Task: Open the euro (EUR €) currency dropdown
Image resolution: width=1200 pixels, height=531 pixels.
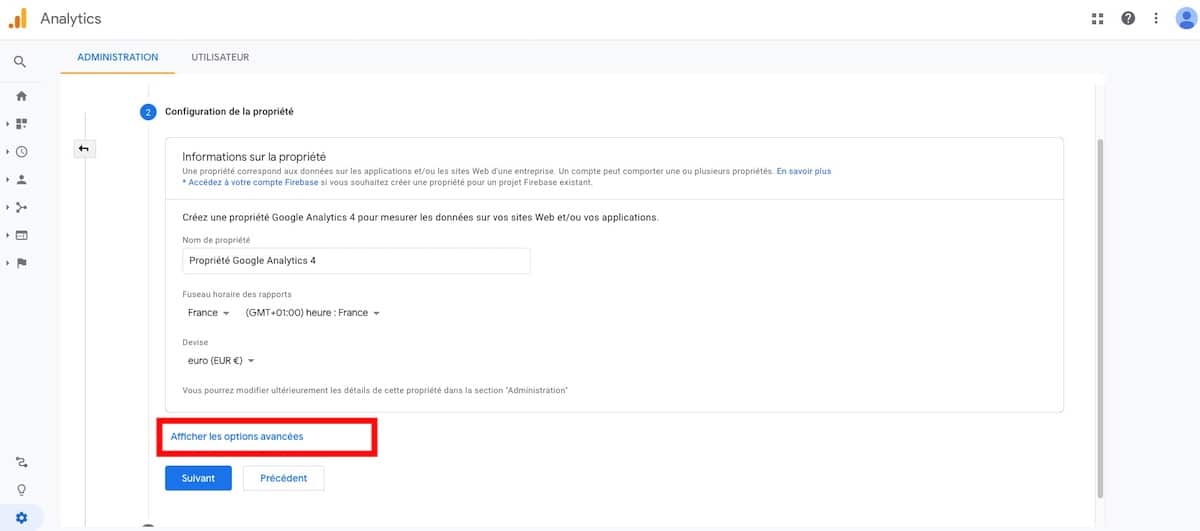Action: tap(221, 361)
